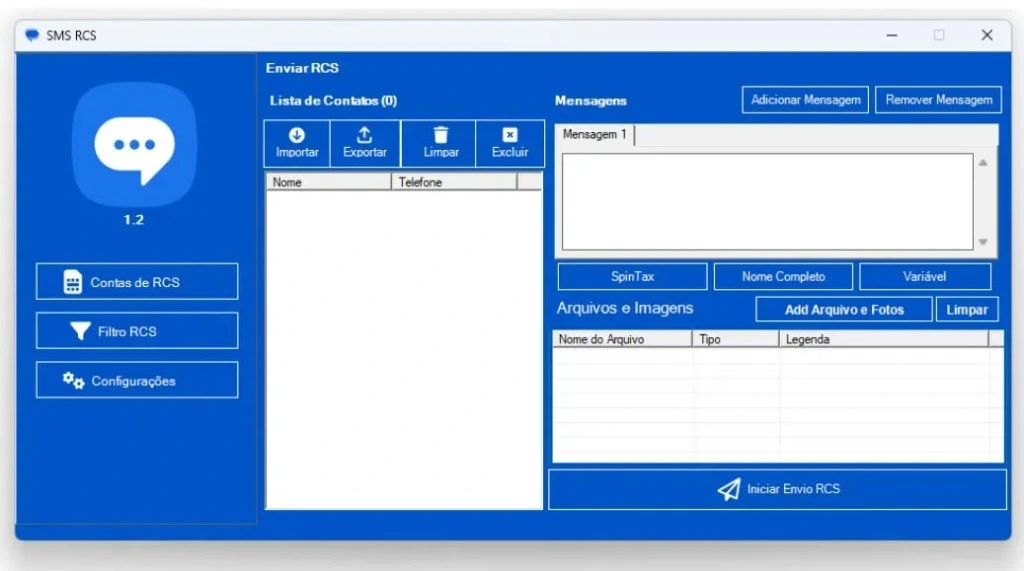
Task: Click Adicionar Mensagem button
Action: 805,100
